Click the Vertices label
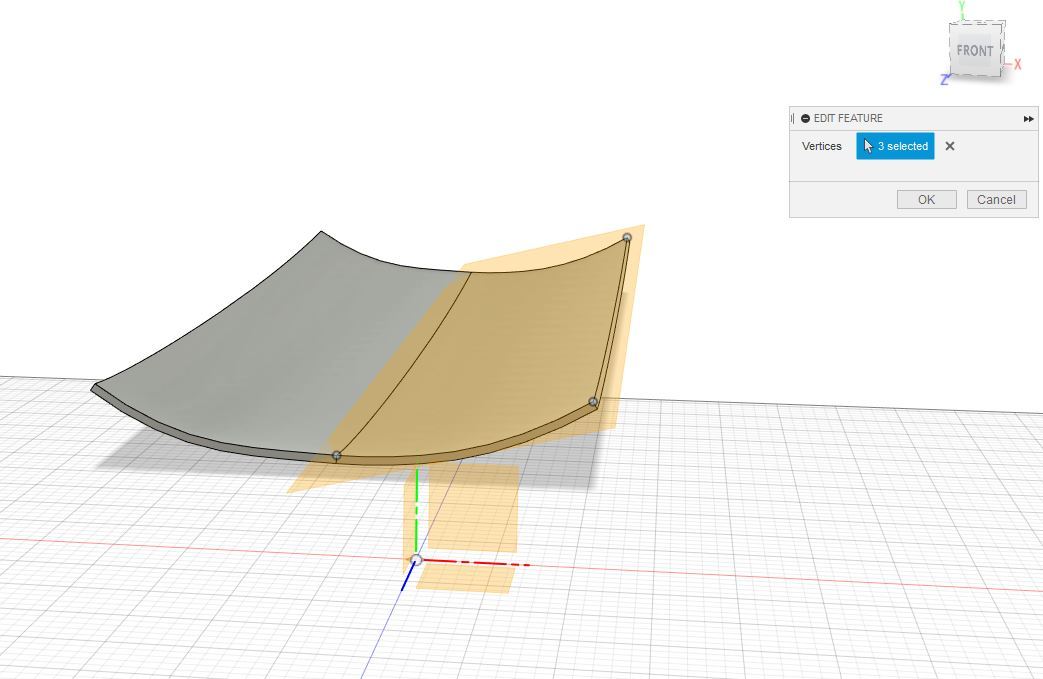This screenshot has width=1043, height=679. click(x=821, y=146)
